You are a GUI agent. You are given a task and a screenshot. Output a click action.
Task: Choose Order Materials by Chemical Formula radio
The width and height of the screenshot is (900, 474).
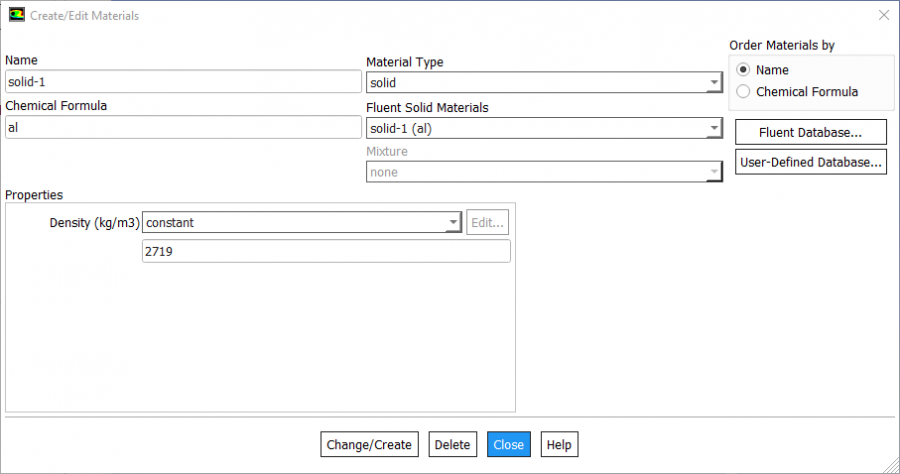click(743, 92)
